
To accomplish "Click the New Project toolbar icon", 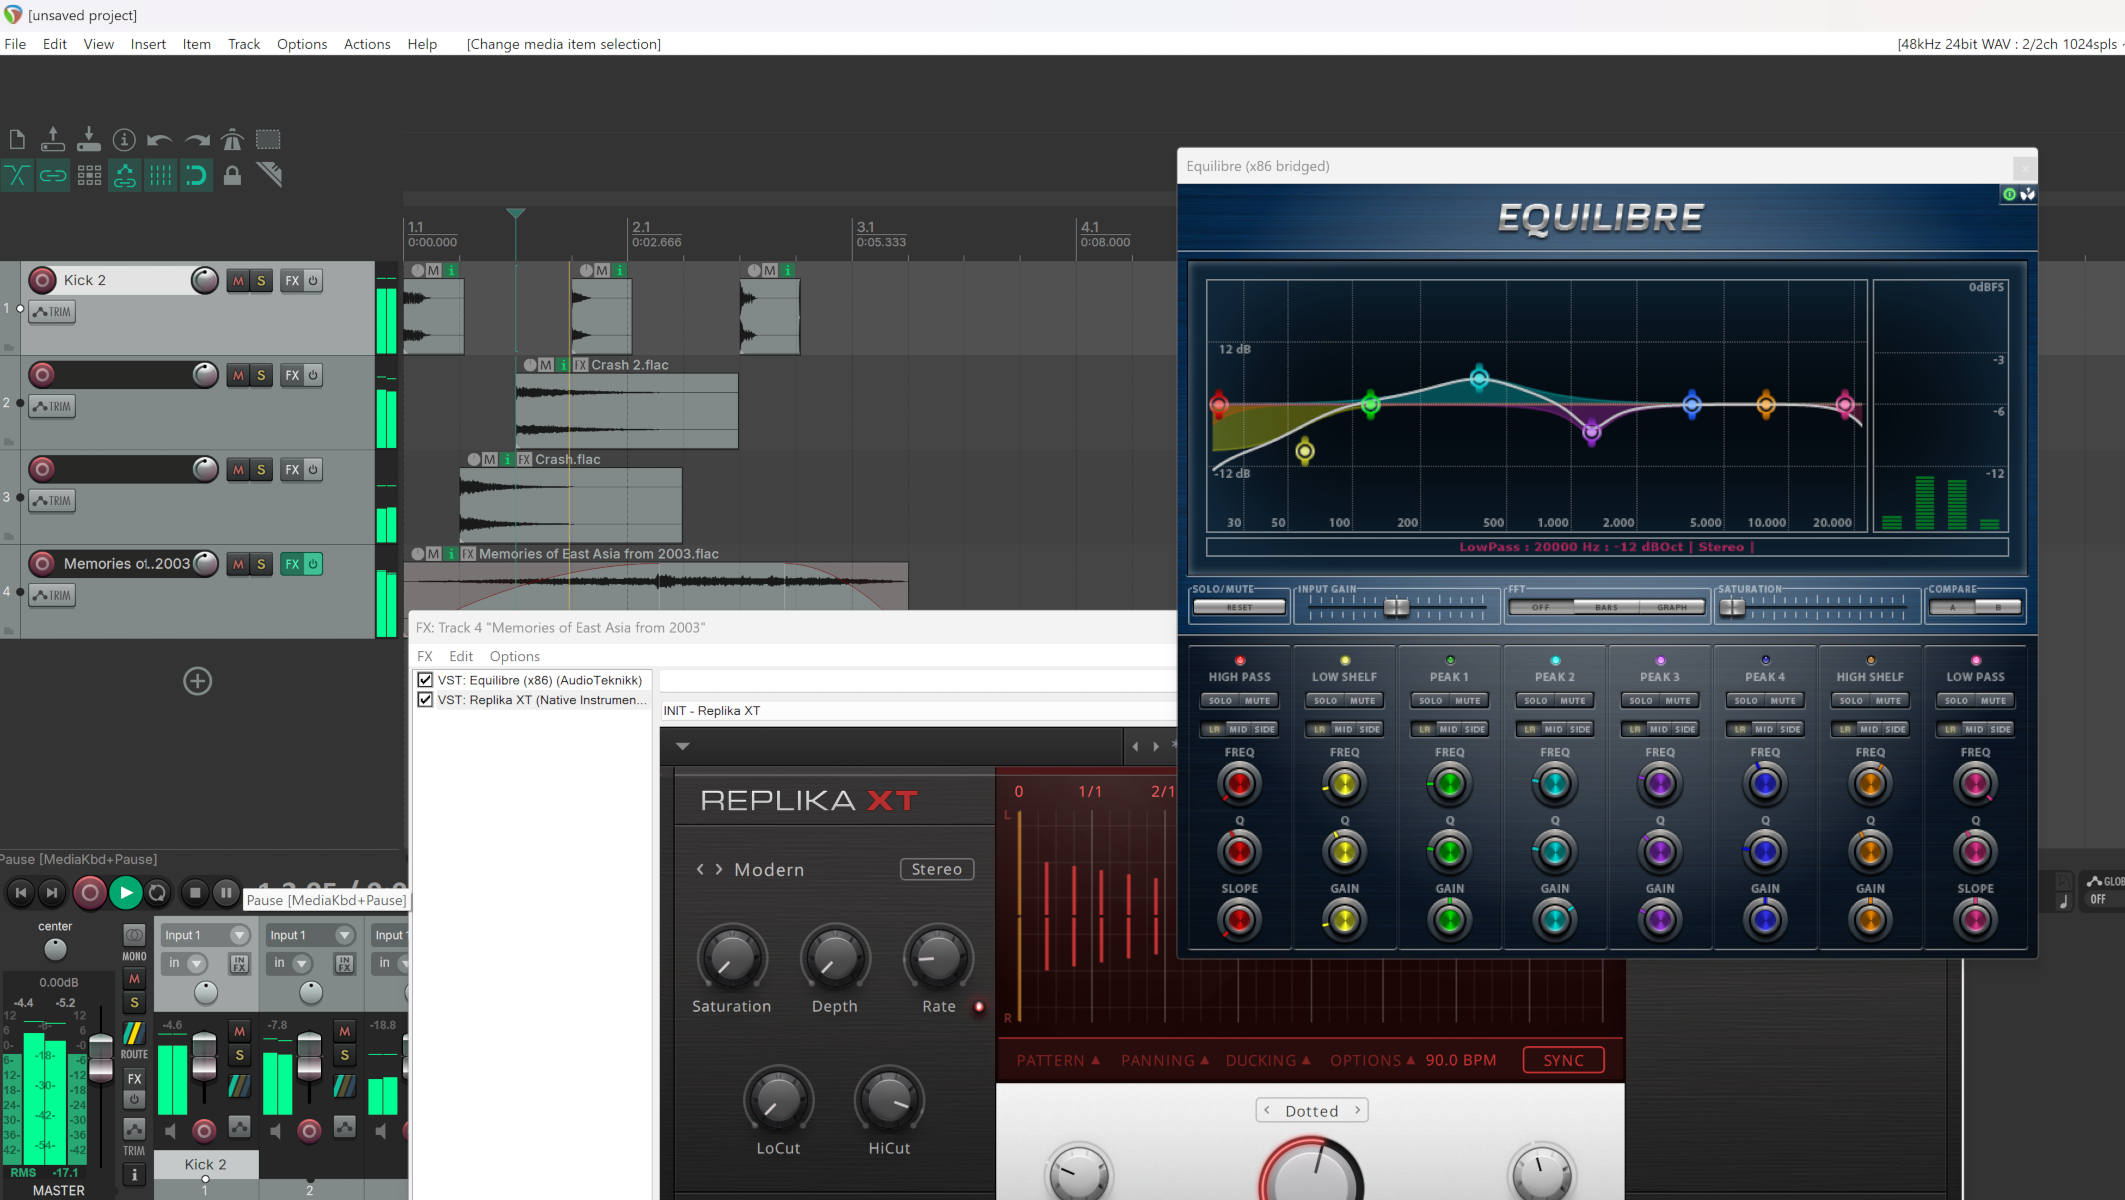I will 17,140.
